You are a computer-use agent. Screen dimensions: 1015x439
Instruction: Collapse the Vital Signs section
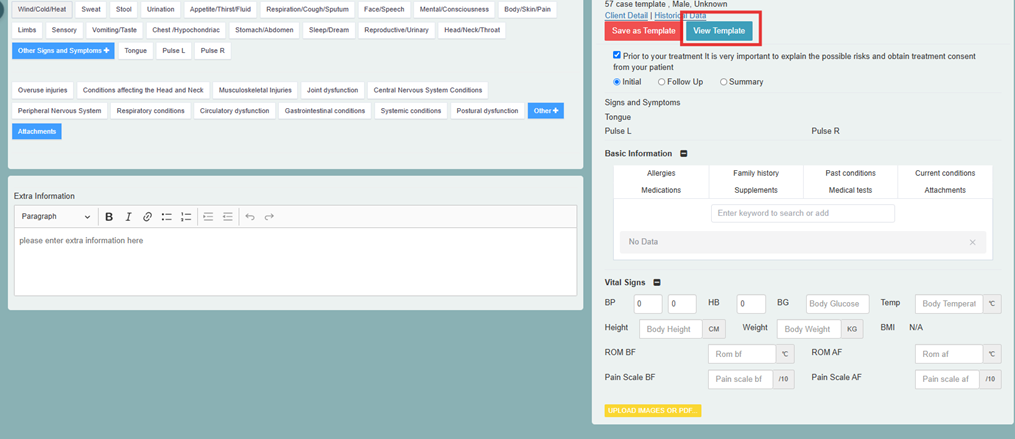coord(657,283)
